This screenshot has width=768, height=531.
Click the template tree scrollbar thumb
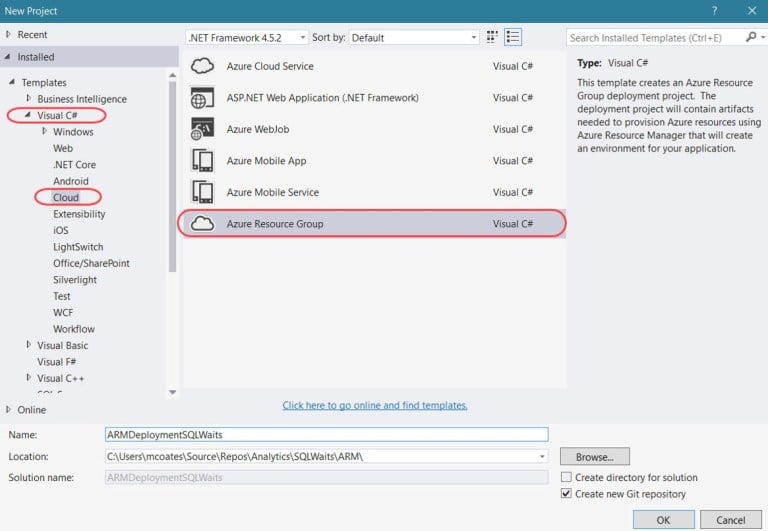pos(172,176)
